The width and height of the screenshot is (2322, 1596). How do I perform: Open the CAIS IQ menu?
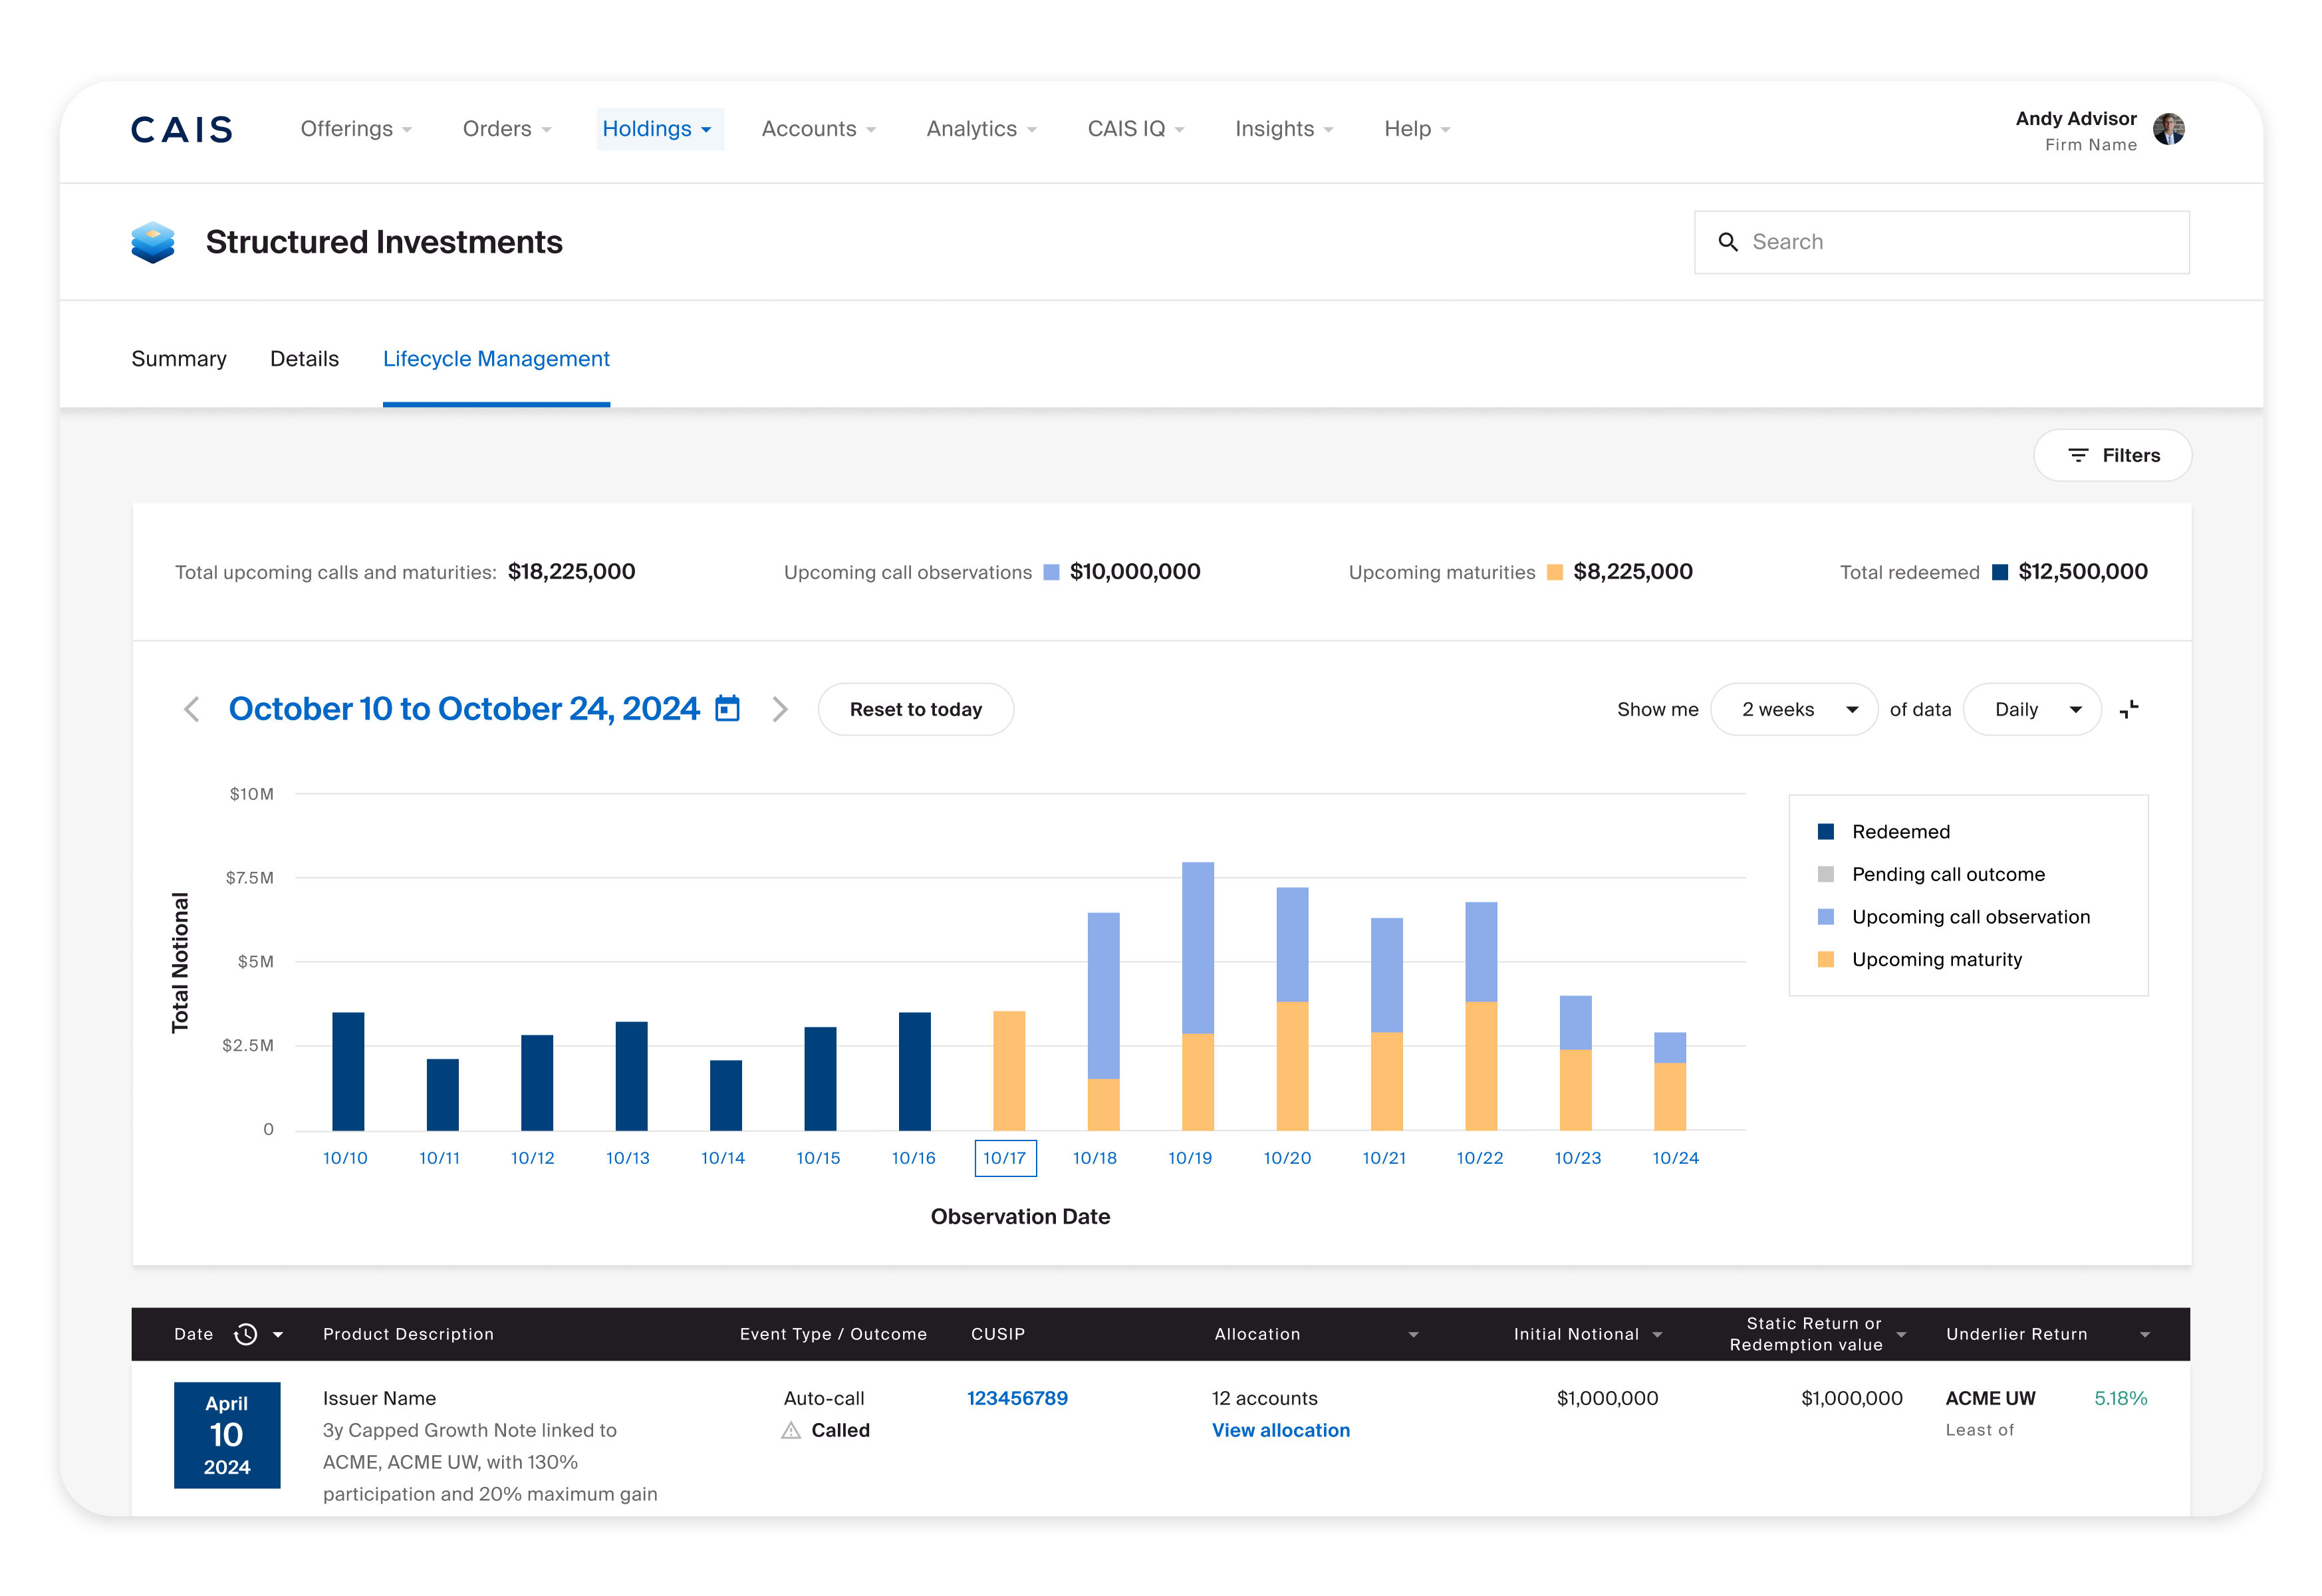1136,129
